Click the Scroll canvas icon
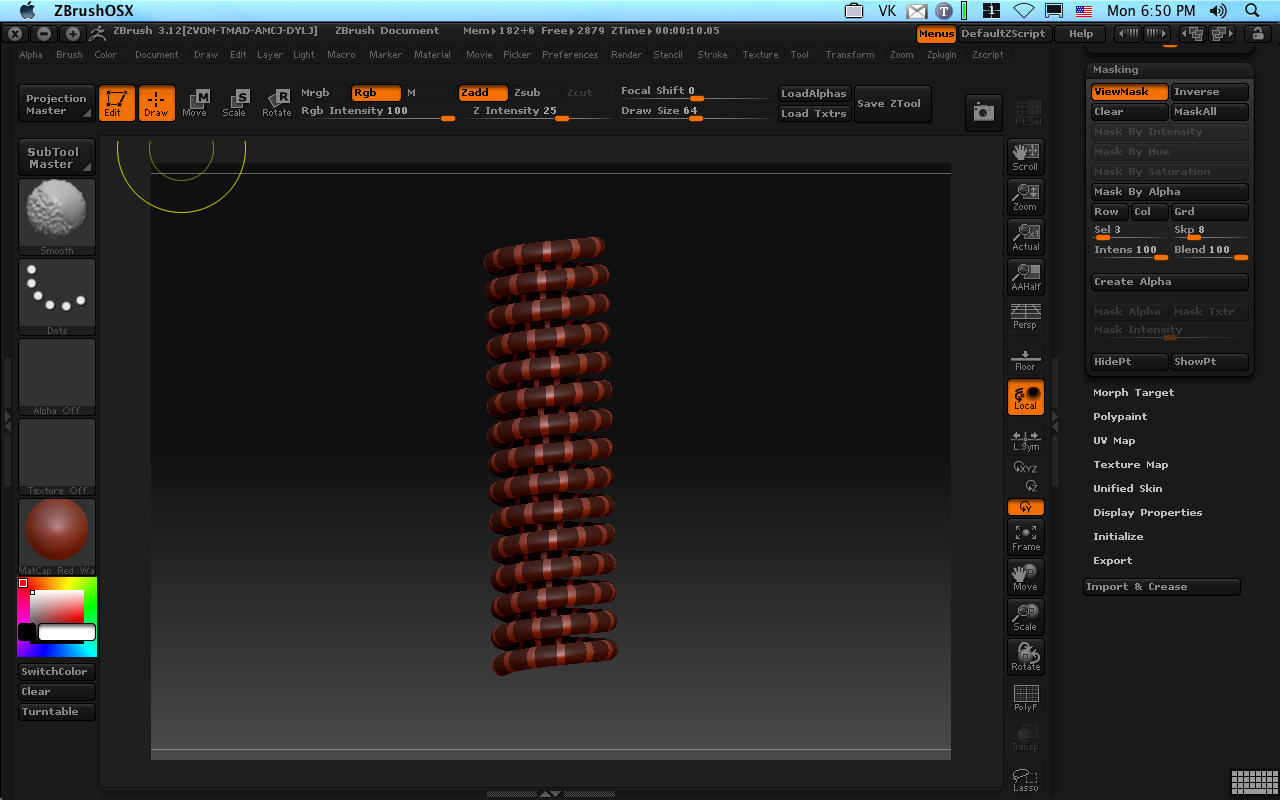The height and width of the screenshot is (800, 1280). (1025, 156)
